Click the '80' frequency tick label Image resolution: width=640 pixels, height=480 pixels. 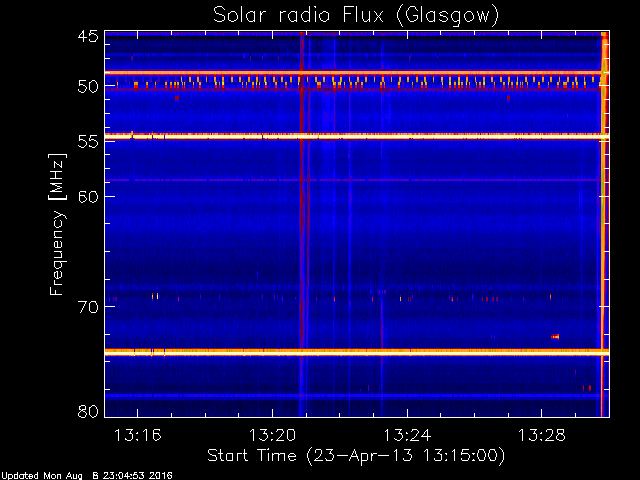[88, 411]
